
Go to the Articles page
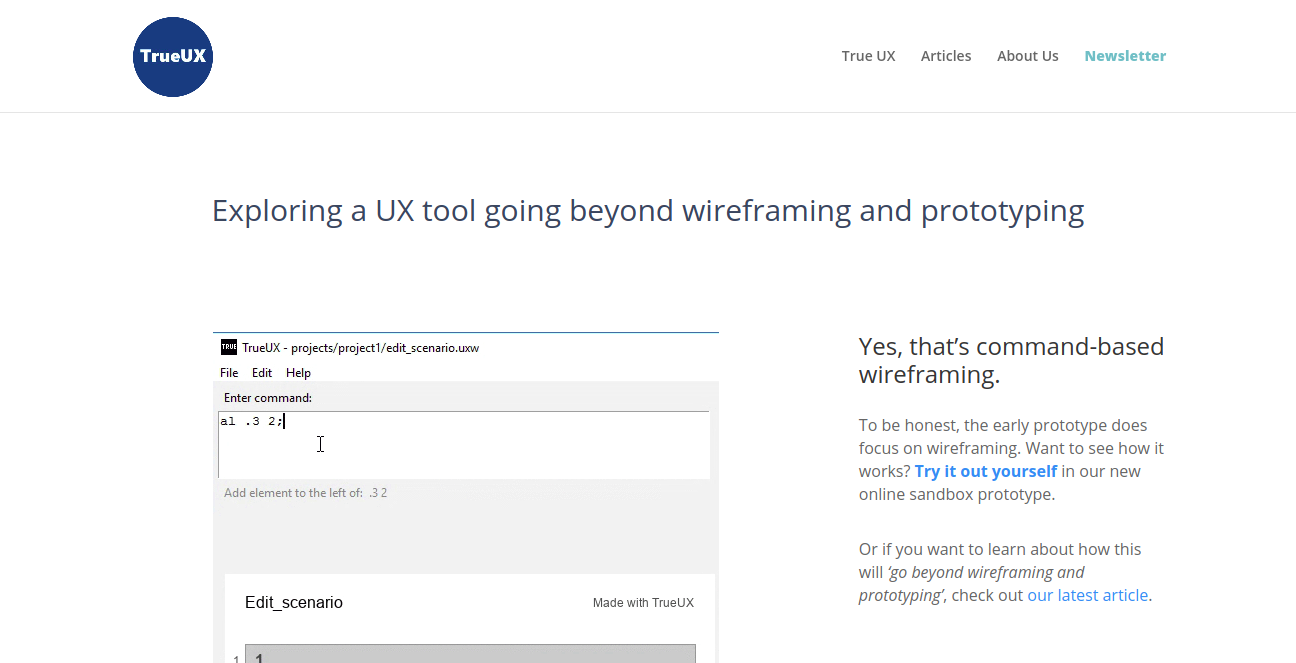(946, 56)
